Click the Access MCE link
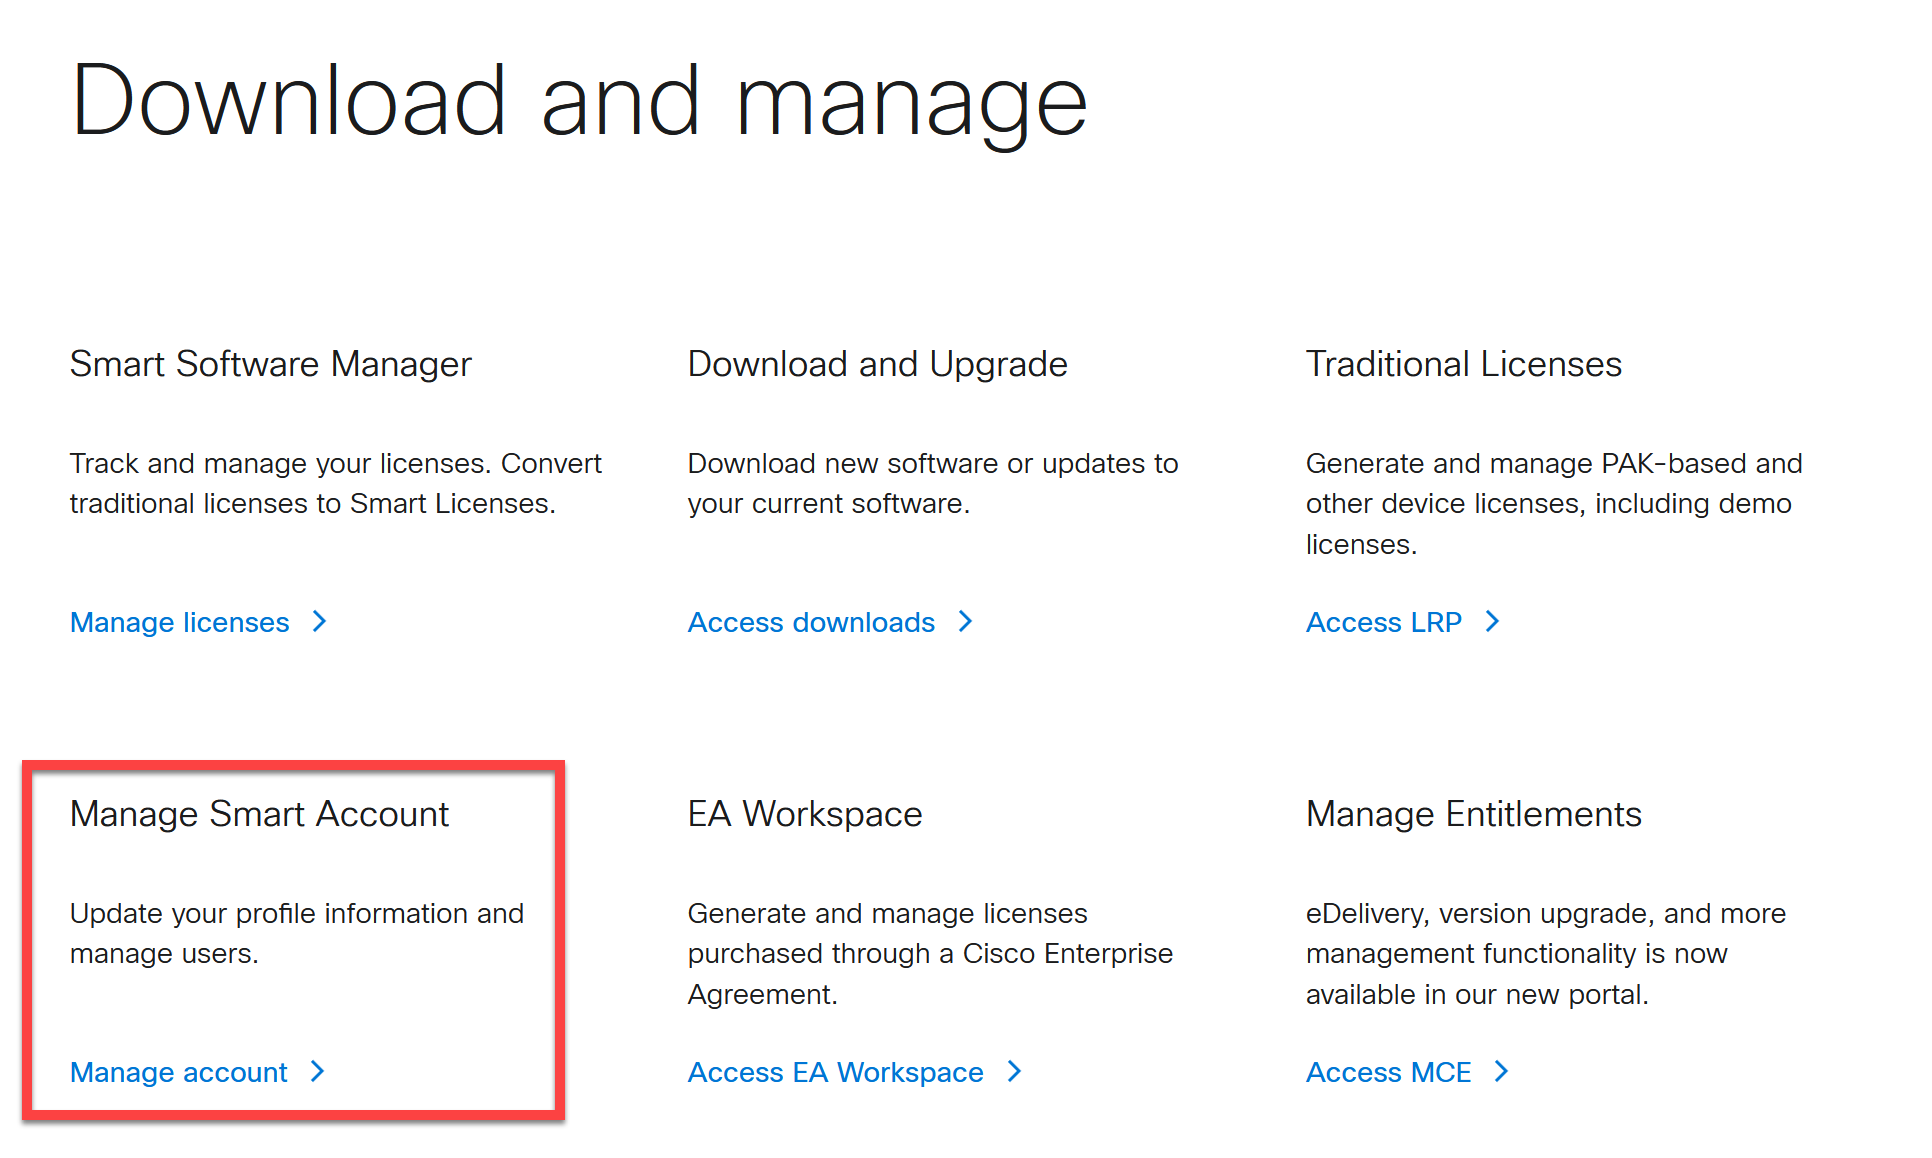The width and height of the screenshot is (1932, 1158). (1389, 1072)
